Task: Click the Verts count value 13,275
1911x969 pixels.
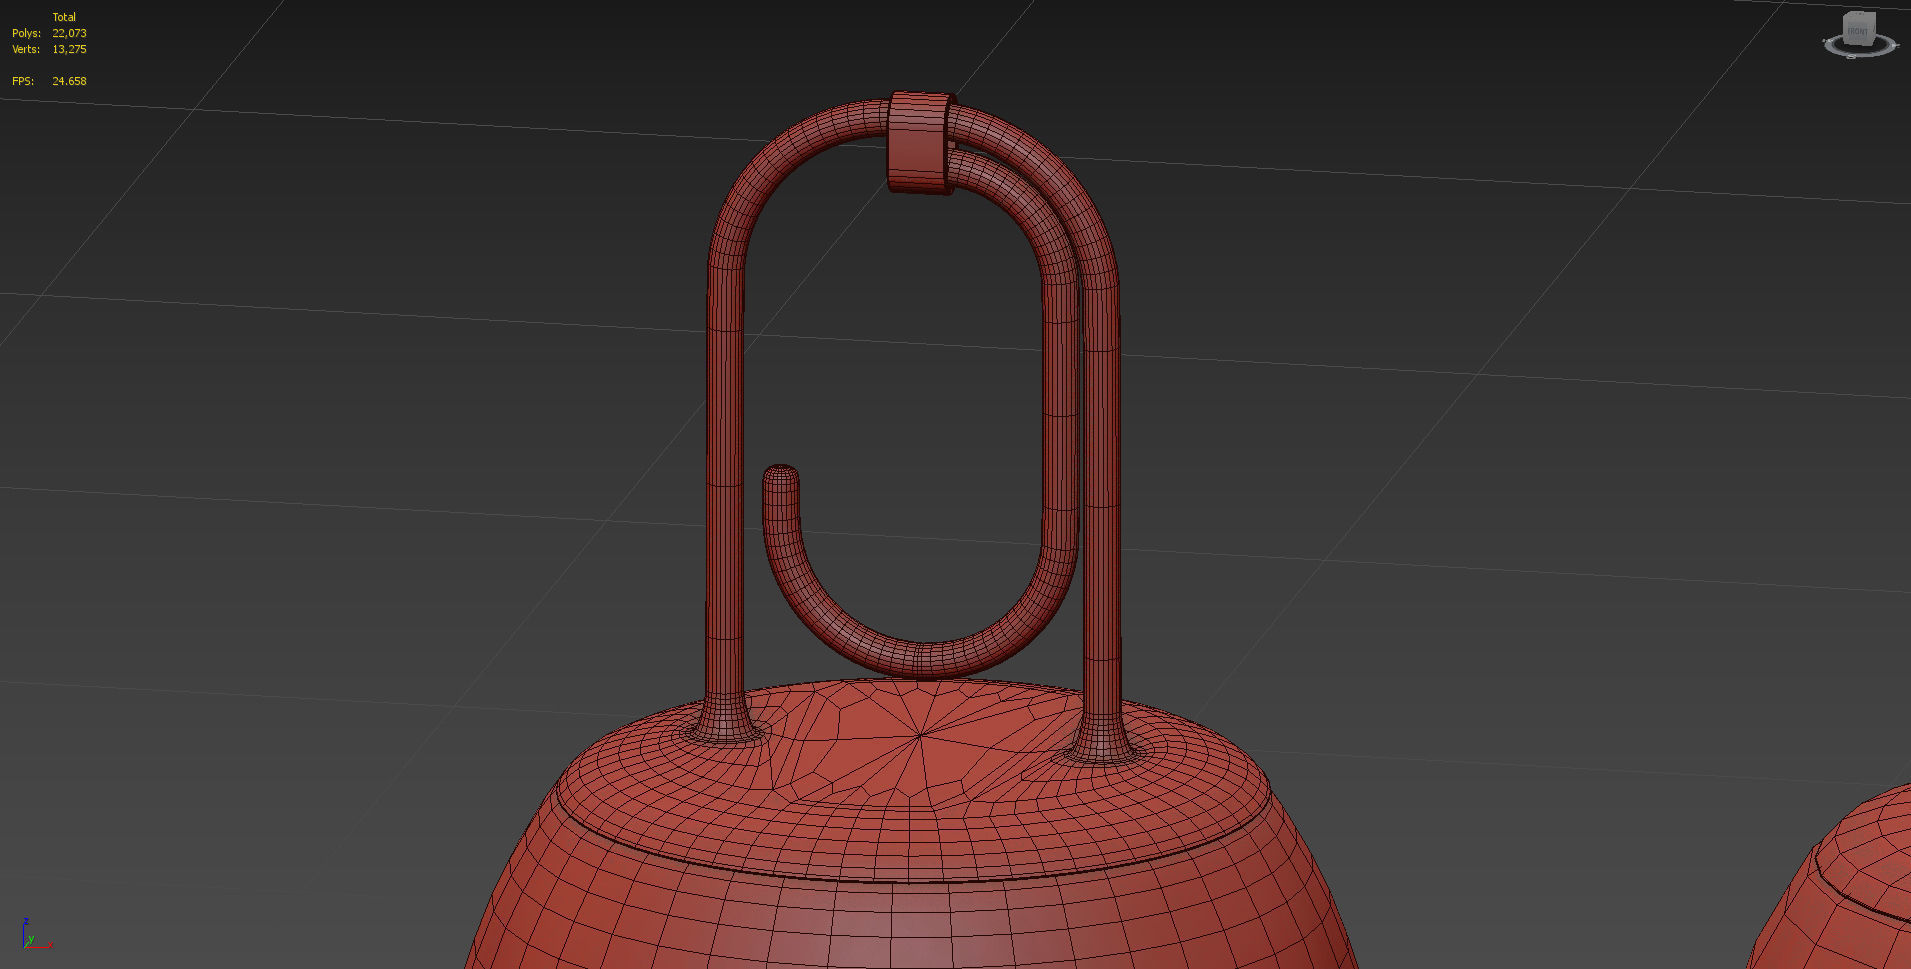Action: coord(69,49)
